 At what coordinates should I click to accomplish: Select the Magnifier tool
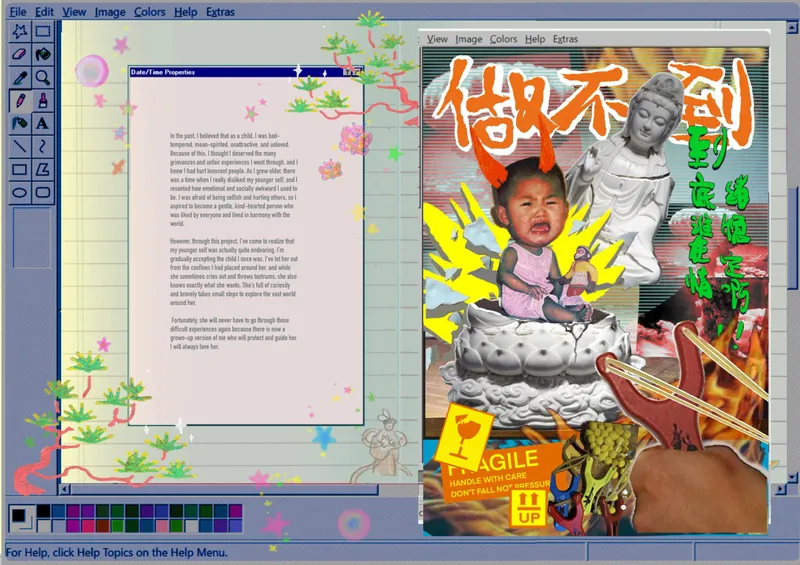tap(42, 78)
